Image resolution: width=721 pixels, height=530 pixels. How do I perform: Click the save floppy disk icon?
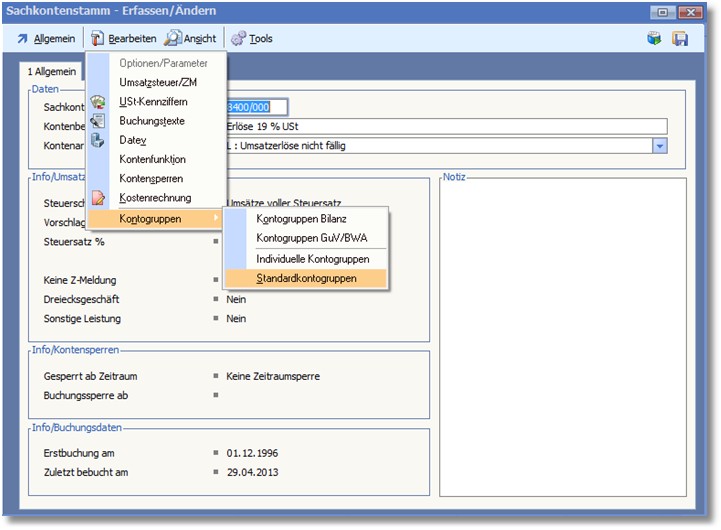point(680,39)
